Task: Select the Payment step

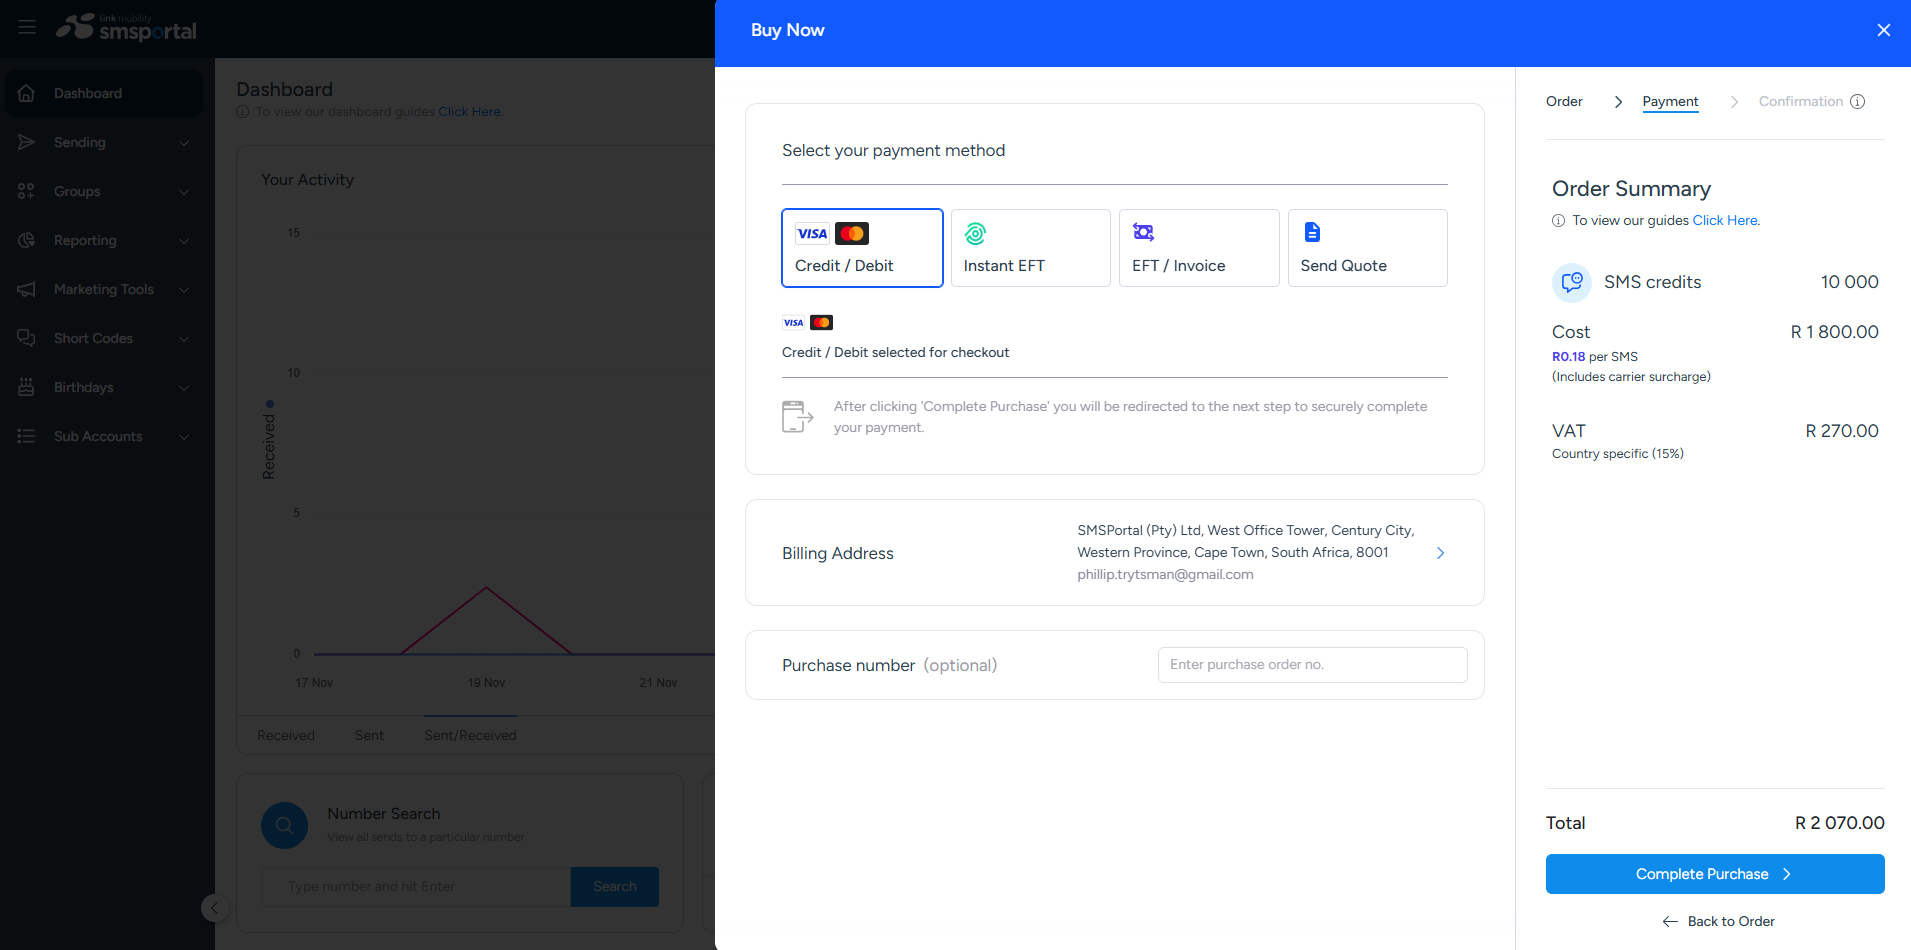Action: point(1670,102)
